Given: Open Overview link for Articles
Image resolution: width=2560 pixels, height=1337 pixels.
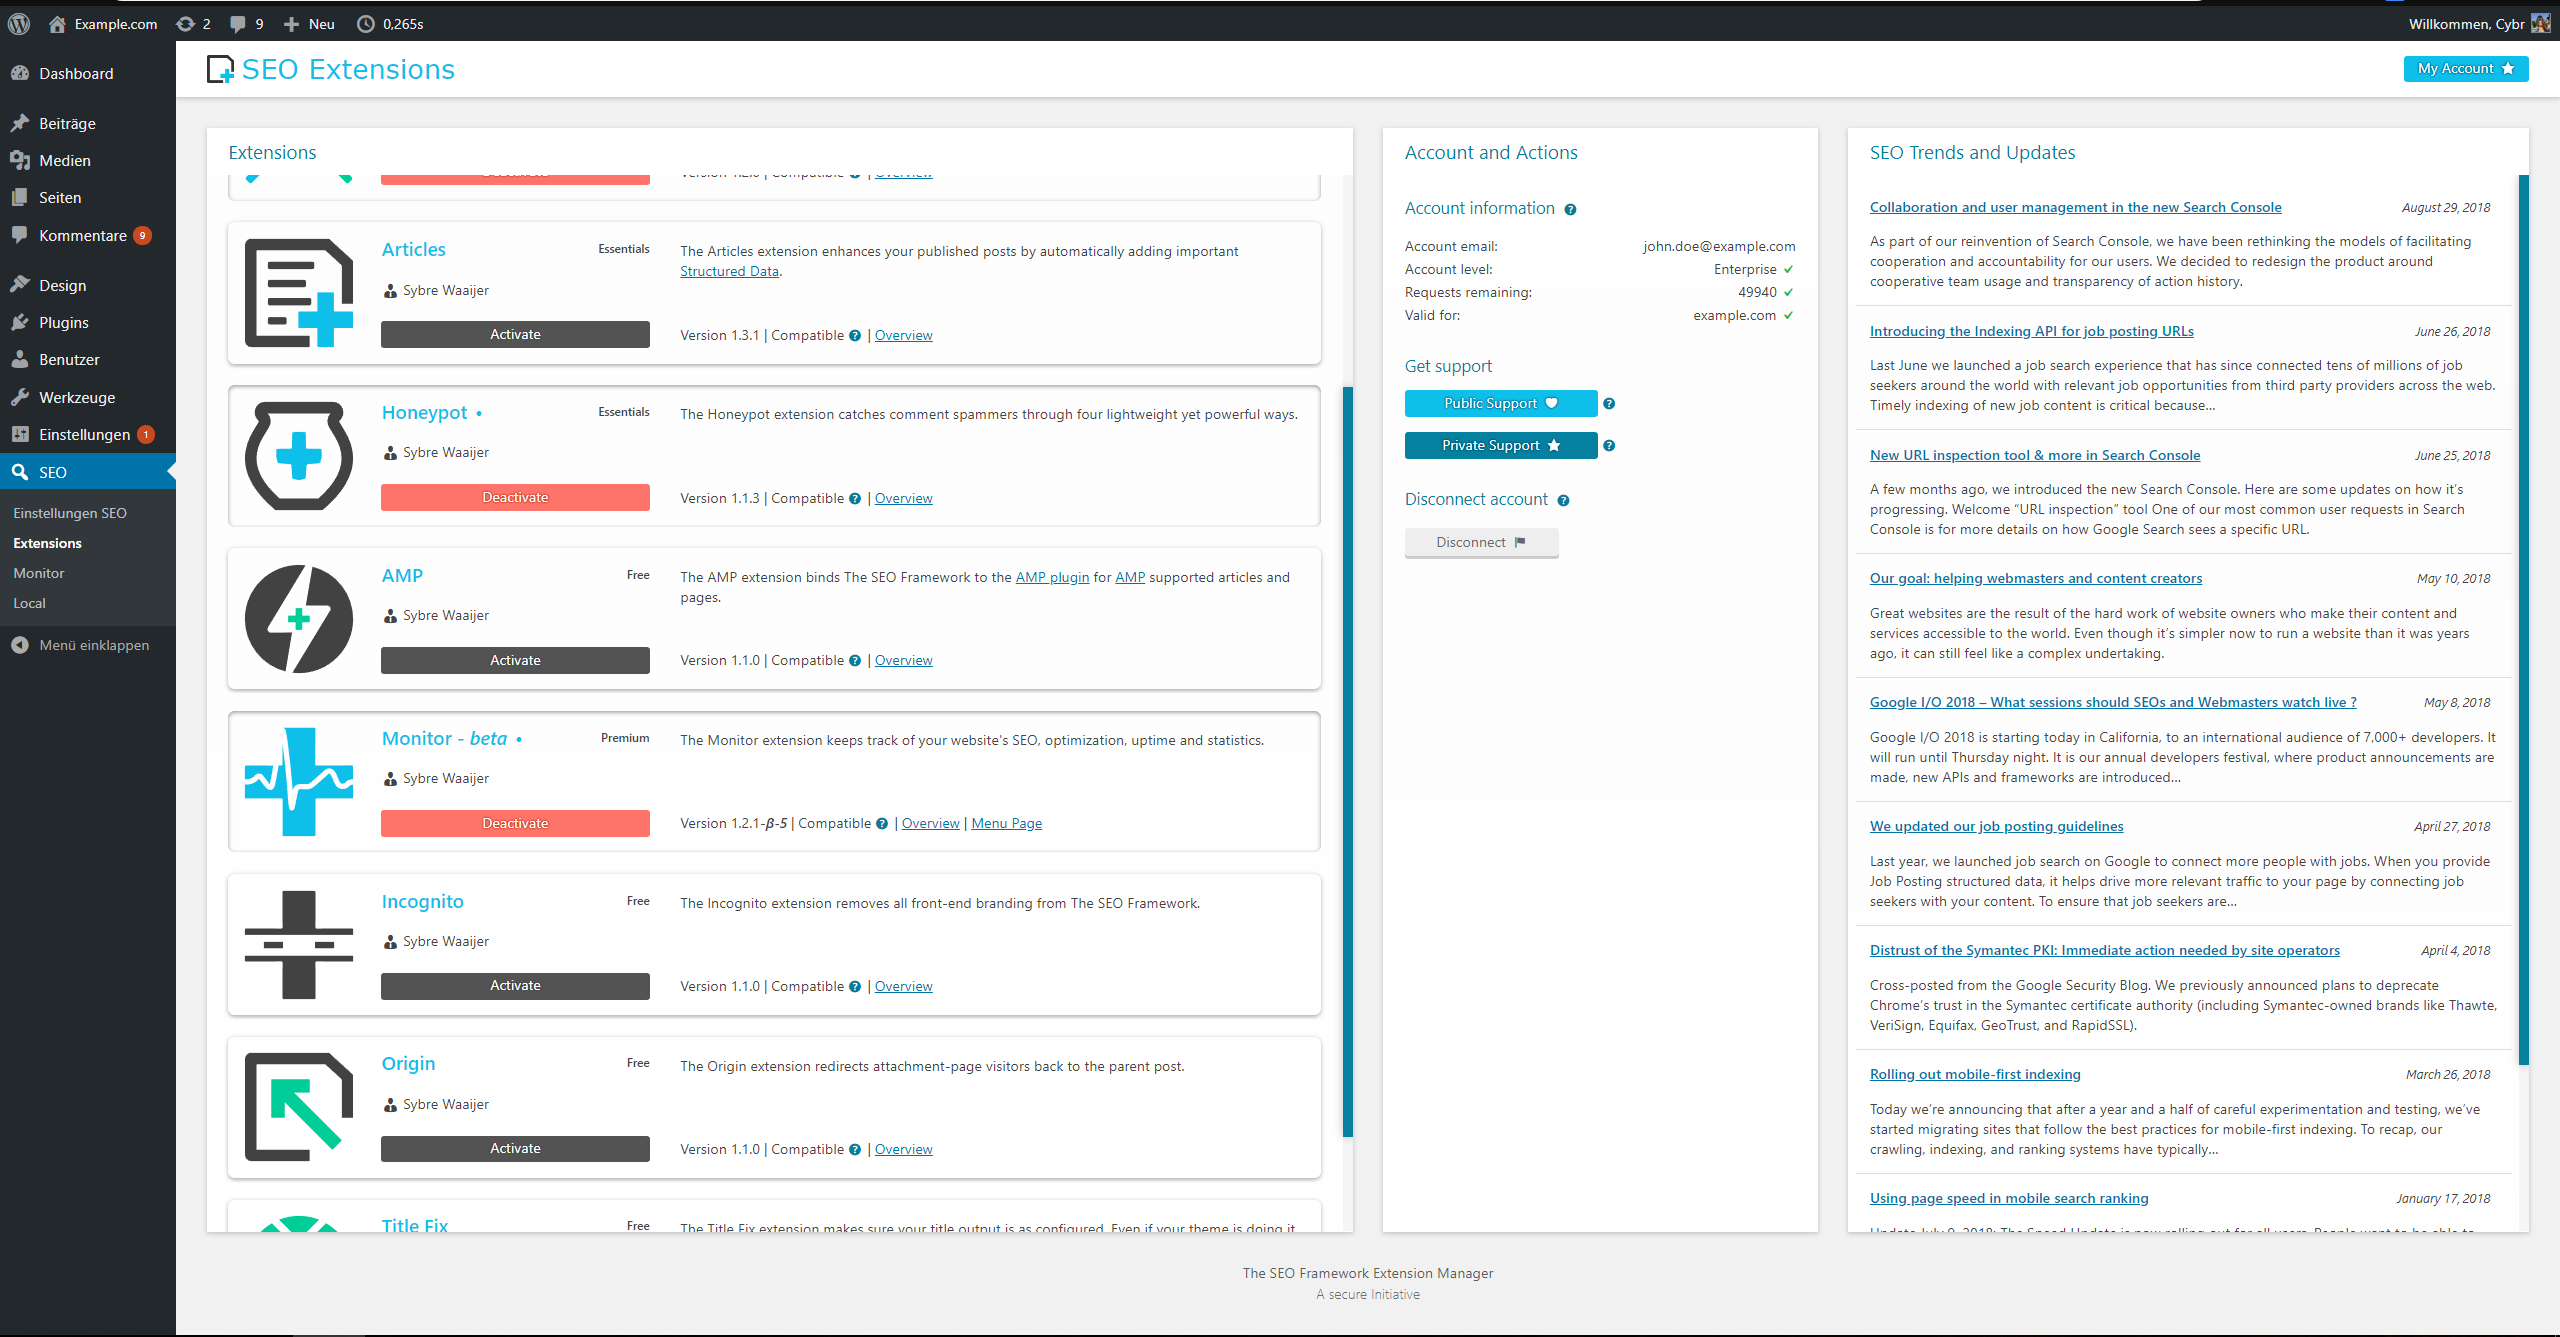Looking at the screenshot, I should click(903, 335).
